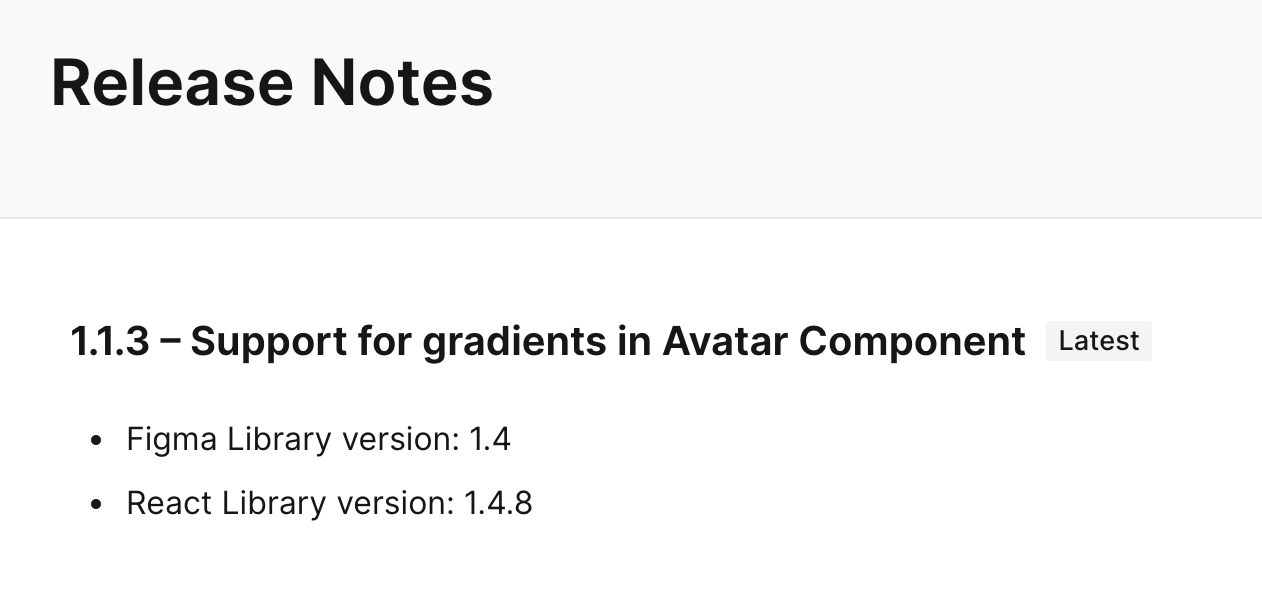Click the en dash after 1.1.3

coord(170,343)
